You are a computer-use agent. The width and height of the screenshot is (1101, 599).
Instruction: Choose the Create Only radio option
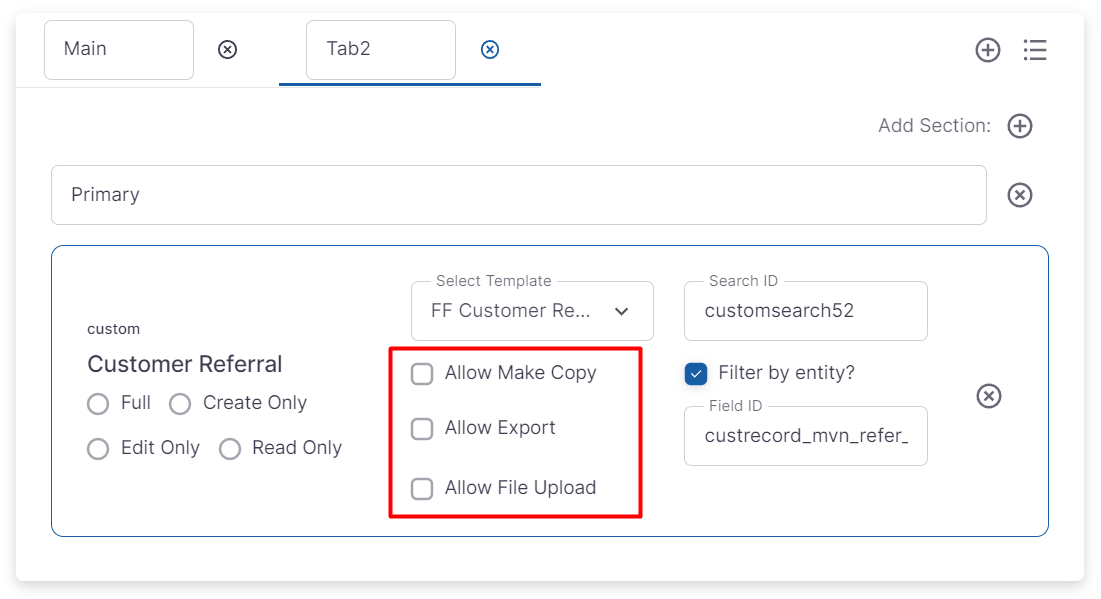point(180,404)
